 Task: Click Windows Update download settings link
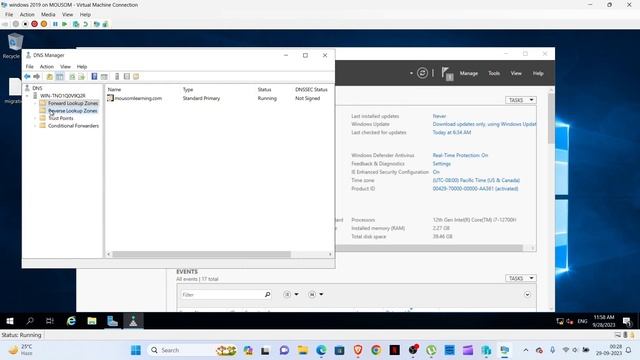click(x=484, y=124)
